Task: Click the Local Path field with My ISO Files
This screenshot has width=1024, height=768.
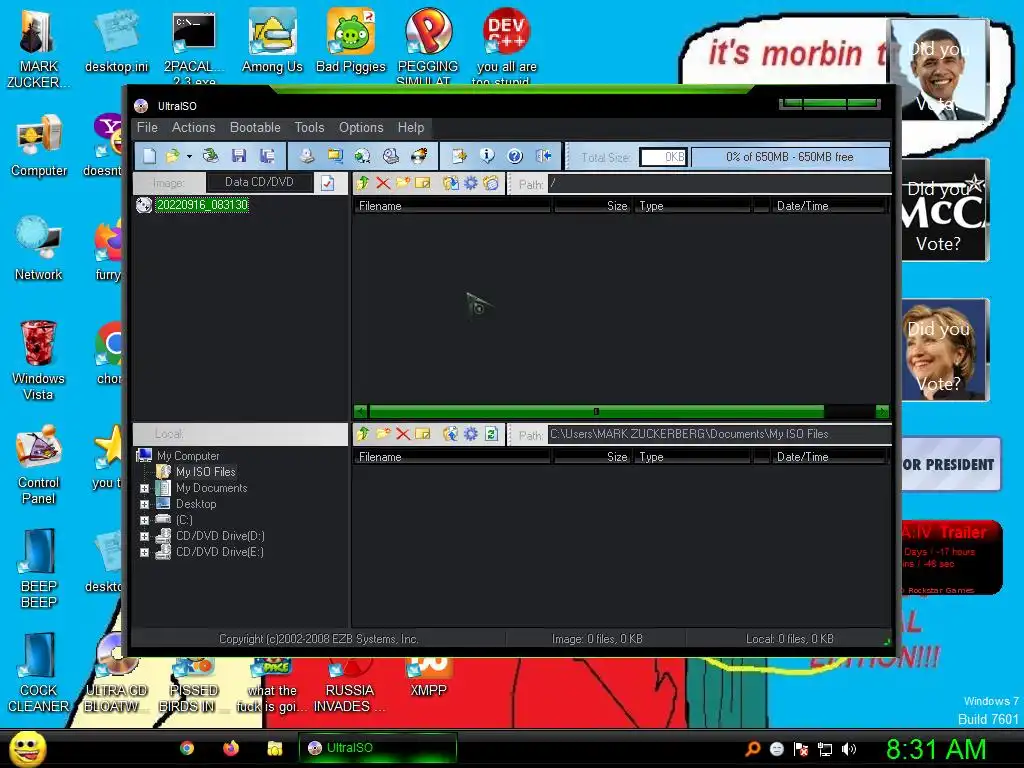Action: tap(718, 434)
